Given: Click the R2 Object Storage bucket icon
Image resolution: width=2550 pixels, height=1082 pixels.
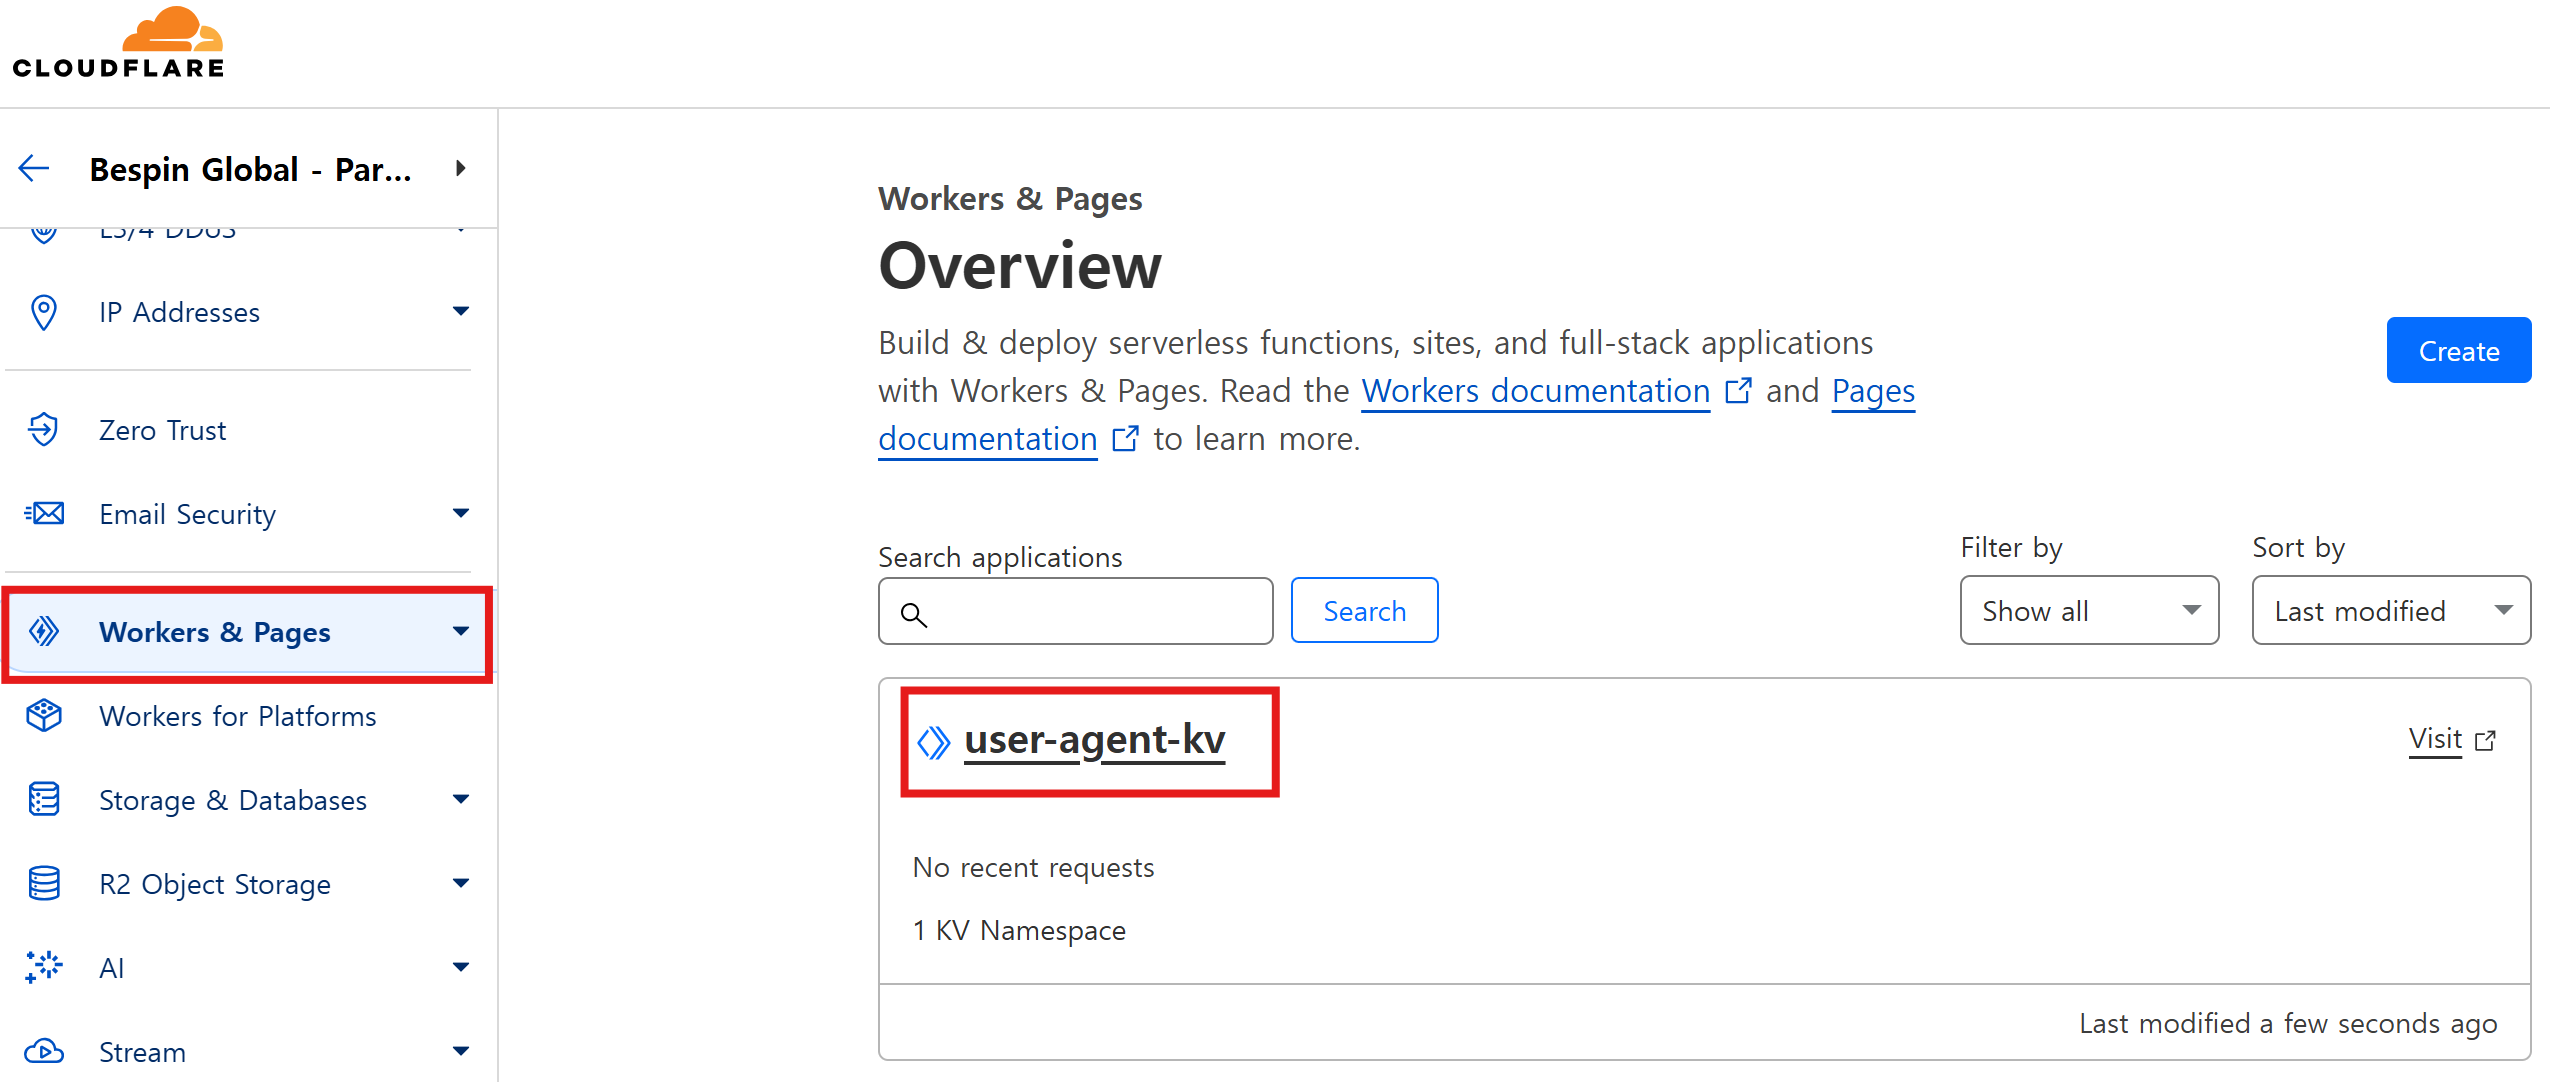Looking at the screenshot, I should (x=44, y=884).
